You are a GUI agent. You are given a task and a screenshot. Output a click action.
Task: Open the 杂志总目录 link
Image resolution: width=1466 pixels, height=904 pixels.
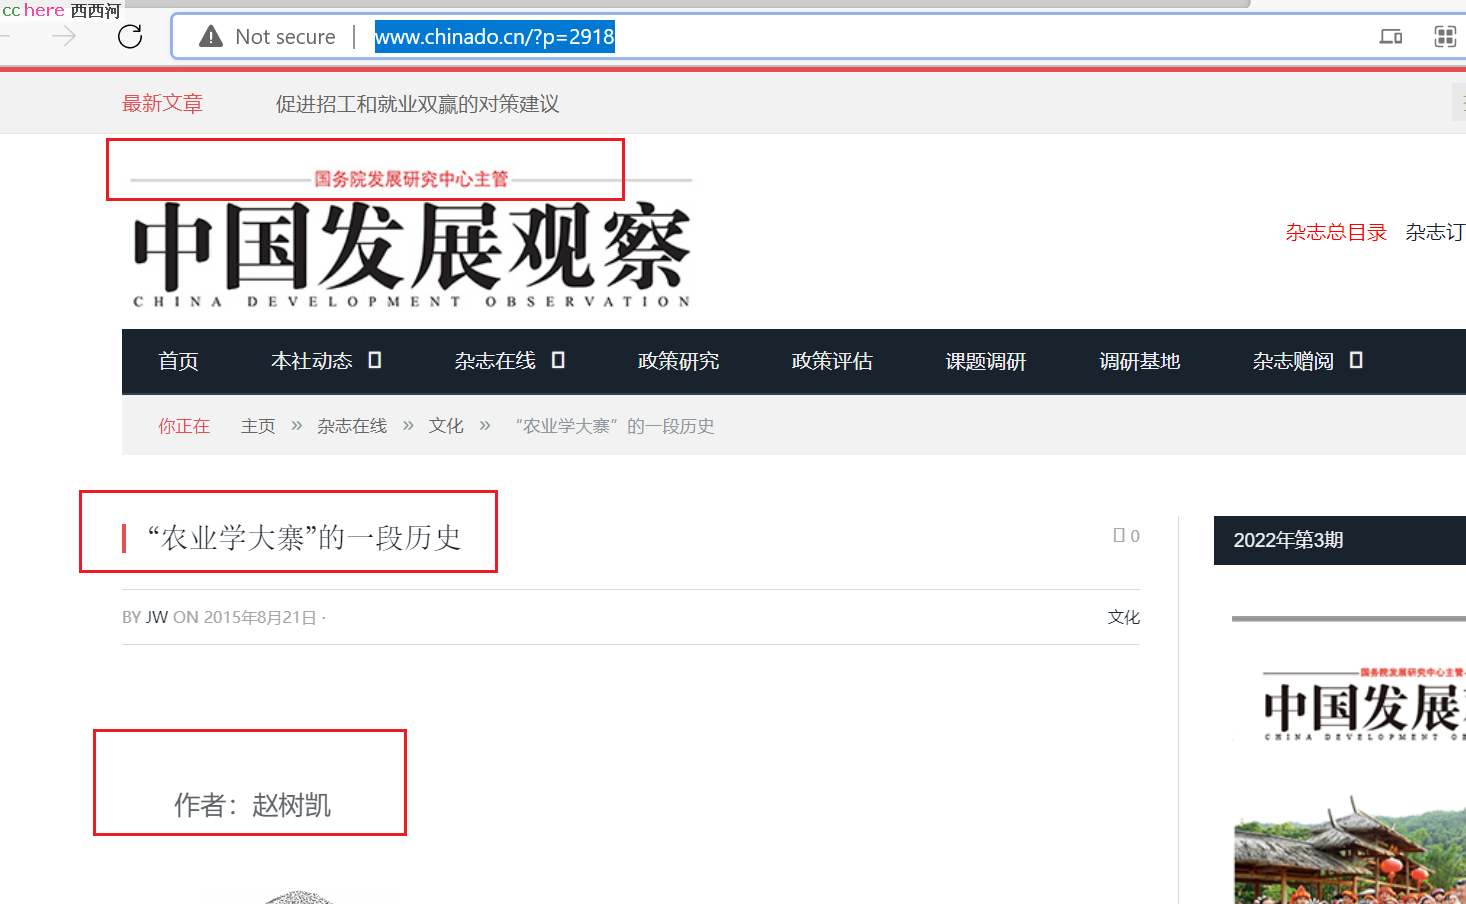click(1336, 232)
